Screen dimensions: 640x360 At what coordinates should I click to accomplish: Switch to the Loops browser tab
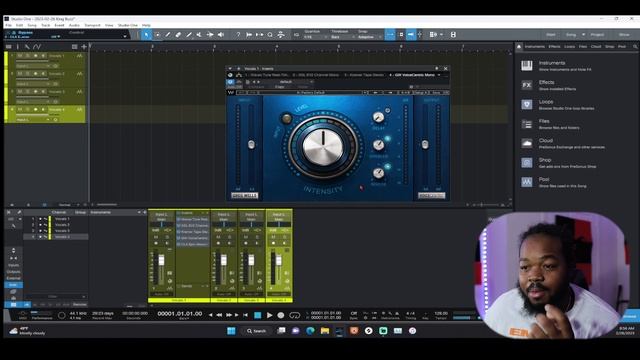click(569, 47)
